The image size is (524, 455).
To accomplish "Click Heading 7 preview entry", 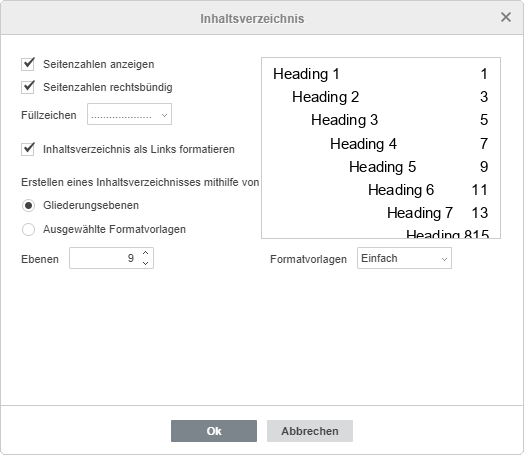I will pyautogui.click(x=420, y=213).
